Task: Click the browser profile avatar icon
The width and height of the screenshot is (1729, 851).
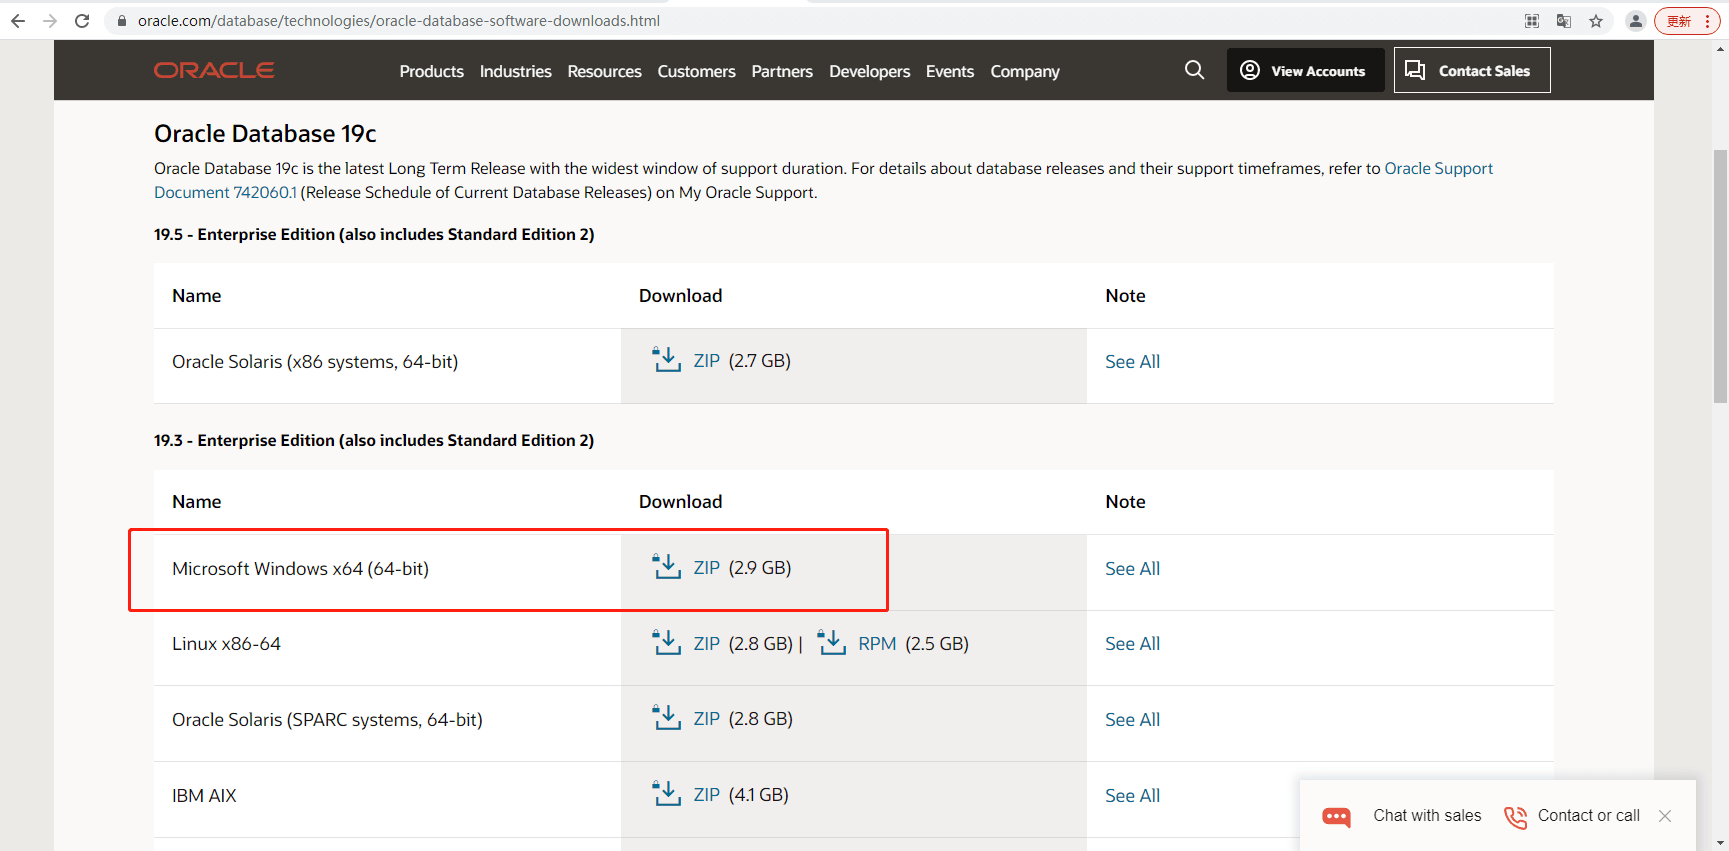Action: (x=1636, y=21)
